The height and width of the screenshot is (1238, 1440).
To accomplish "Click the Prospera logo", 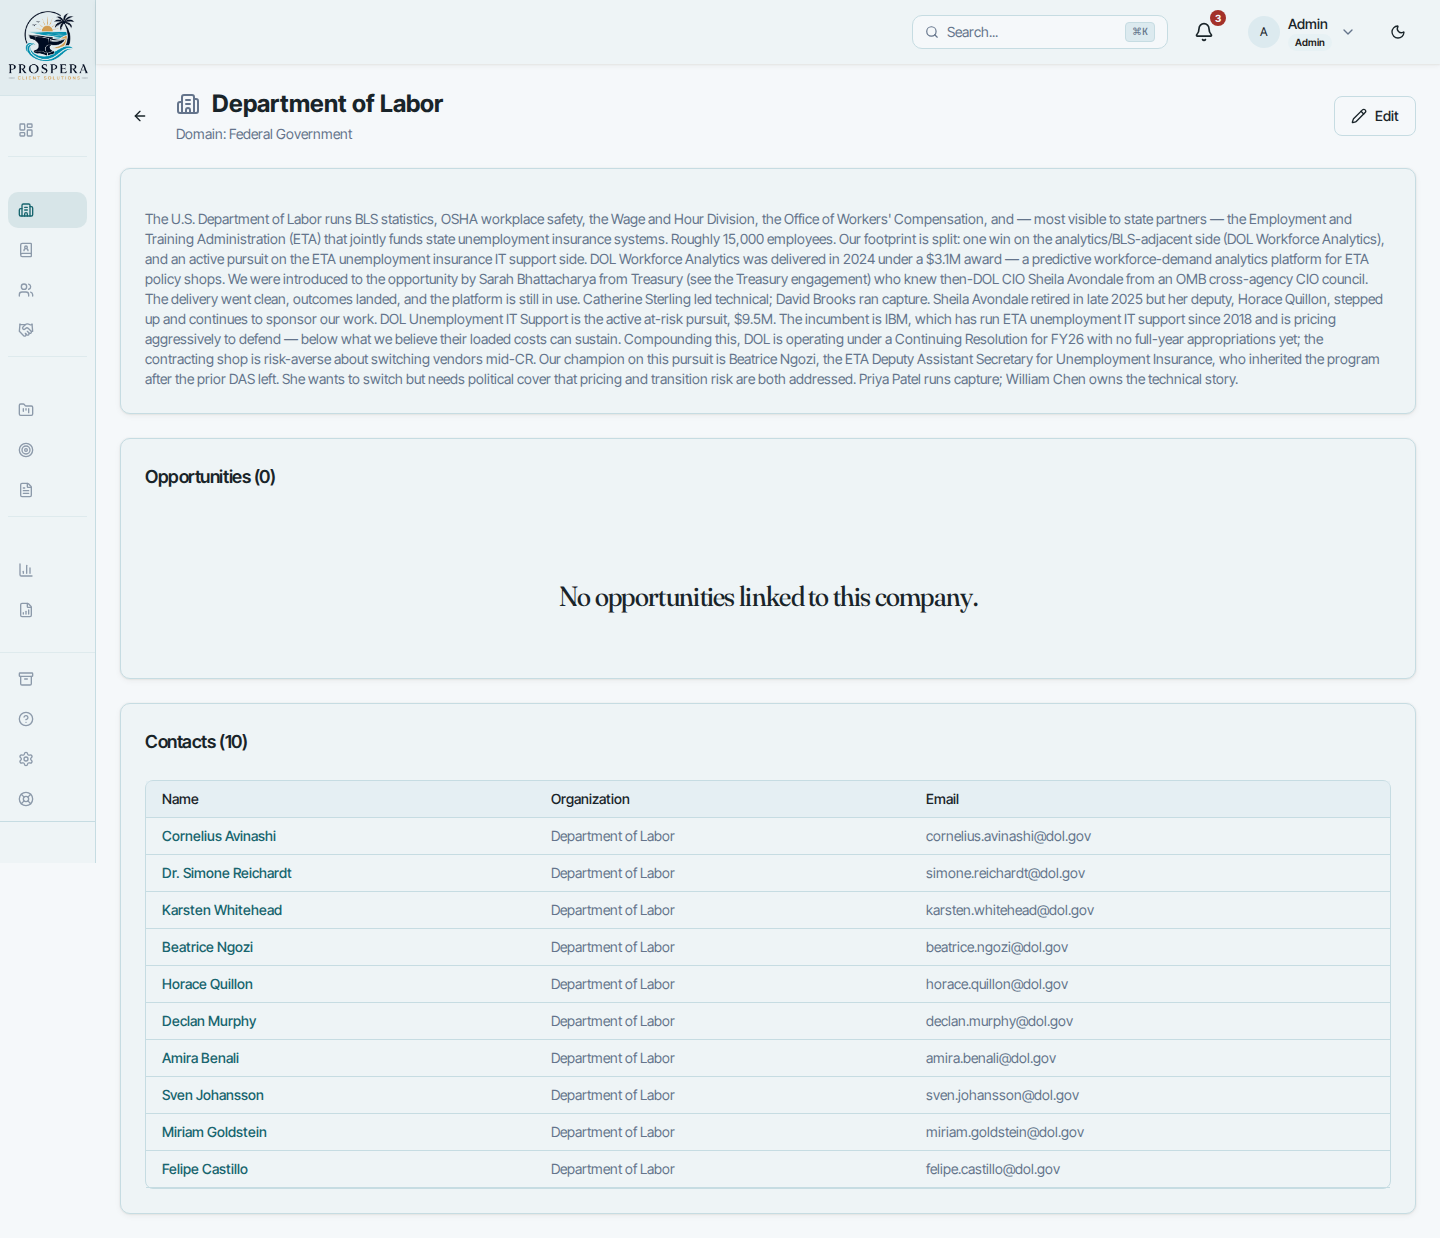I will pos(48,46).
